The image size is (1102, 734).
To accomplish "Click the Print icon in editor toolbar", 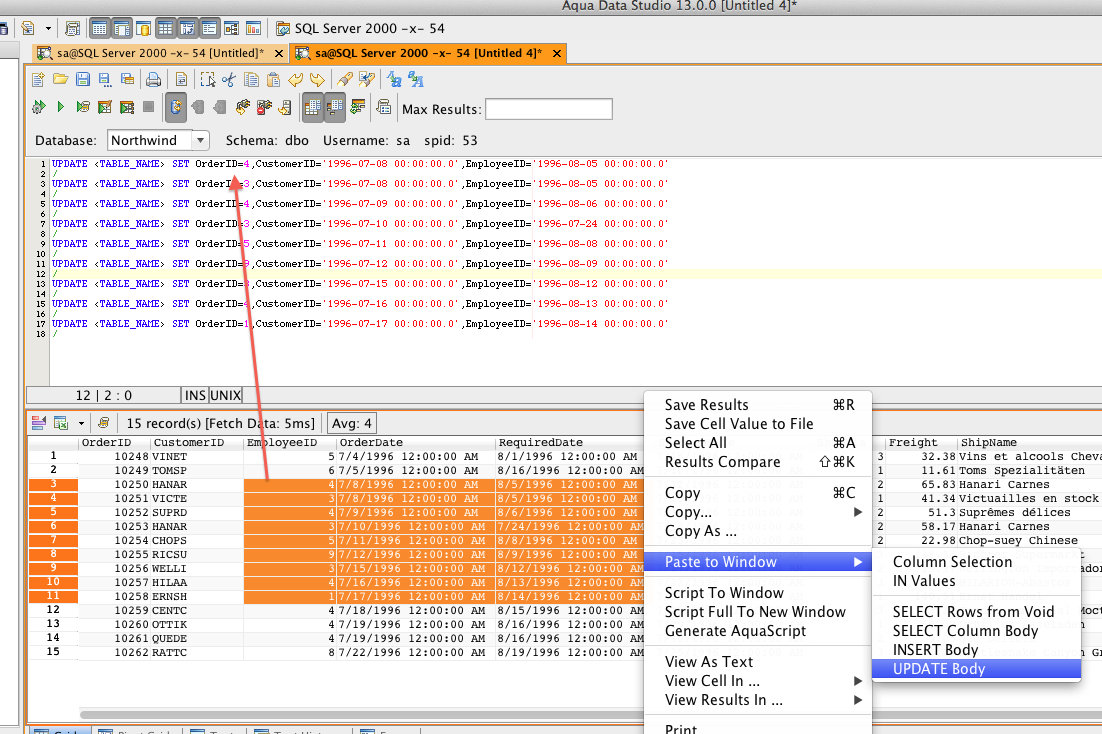I will (153, 79).
